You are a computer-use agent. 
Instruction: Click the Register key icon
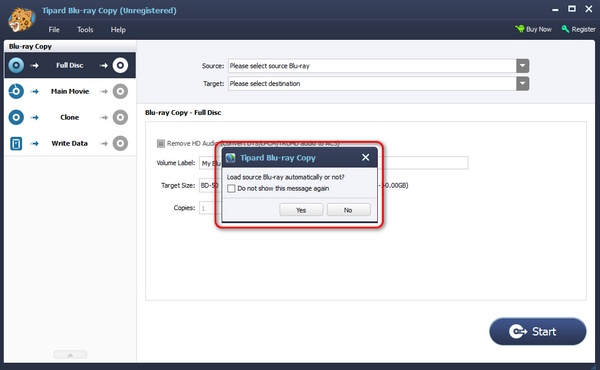(x=565, y=29)
